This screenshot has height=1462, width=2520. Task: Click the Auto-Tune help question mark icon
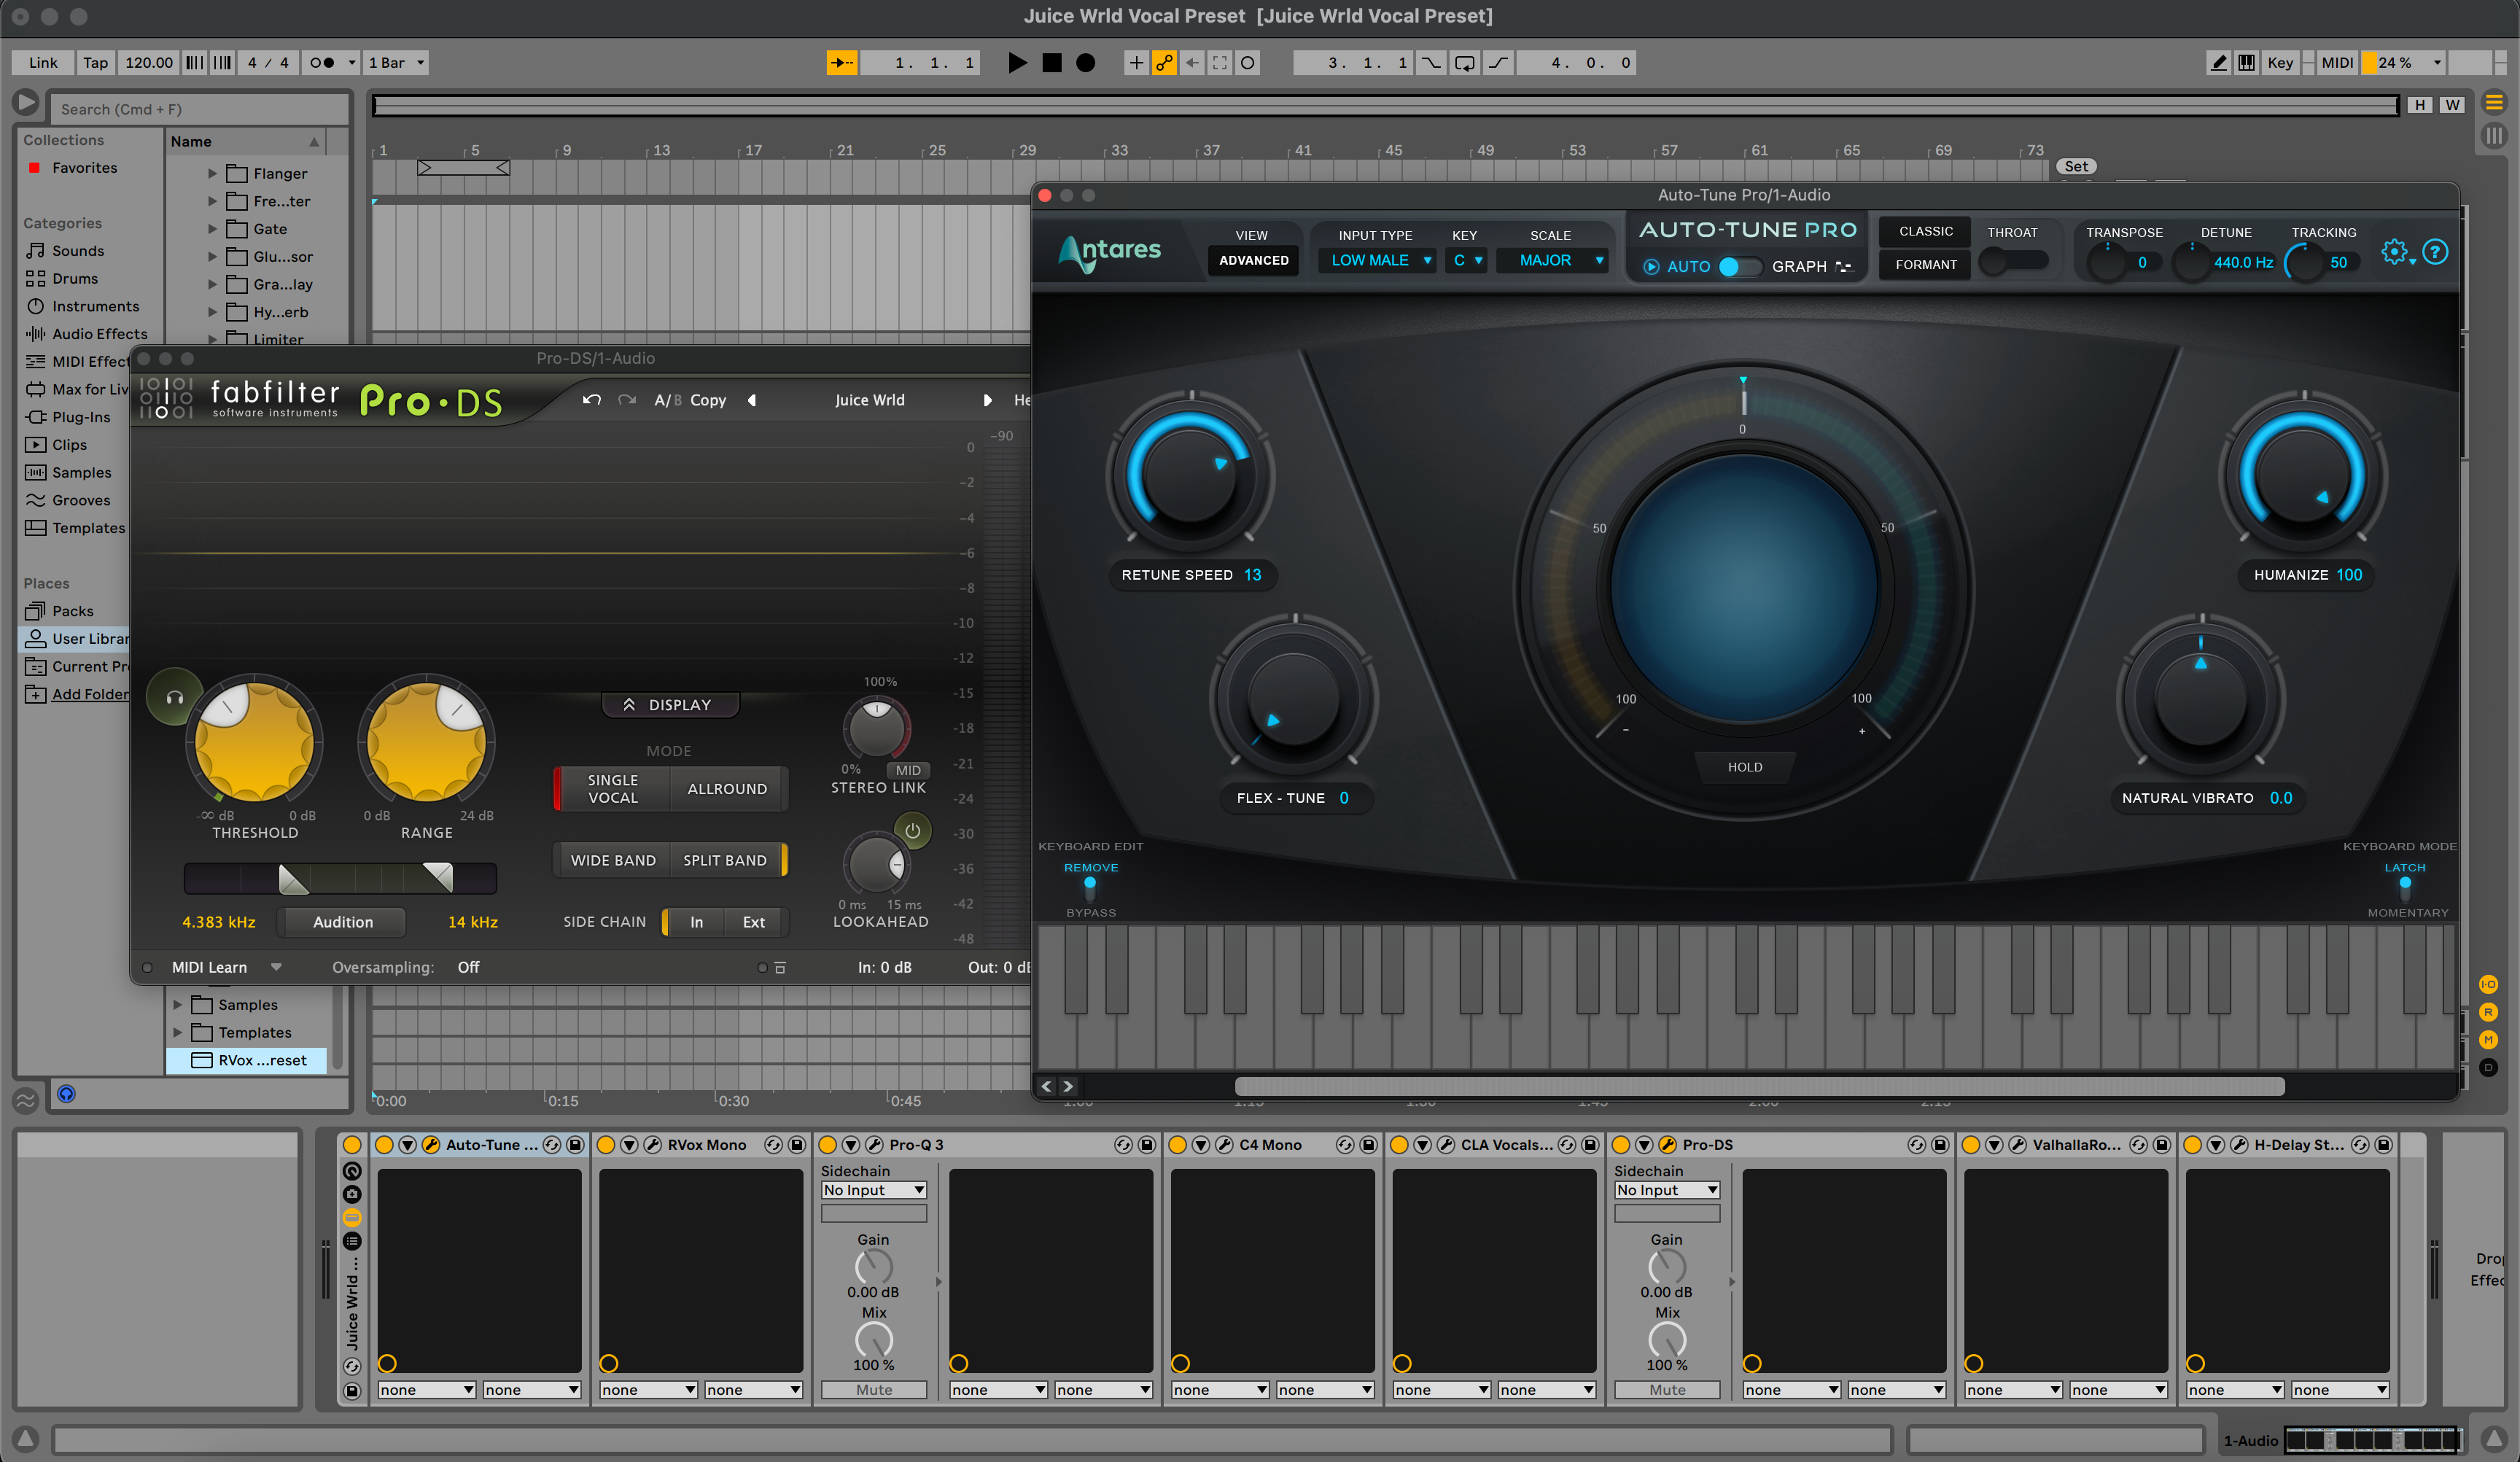tap(2436, 252)
